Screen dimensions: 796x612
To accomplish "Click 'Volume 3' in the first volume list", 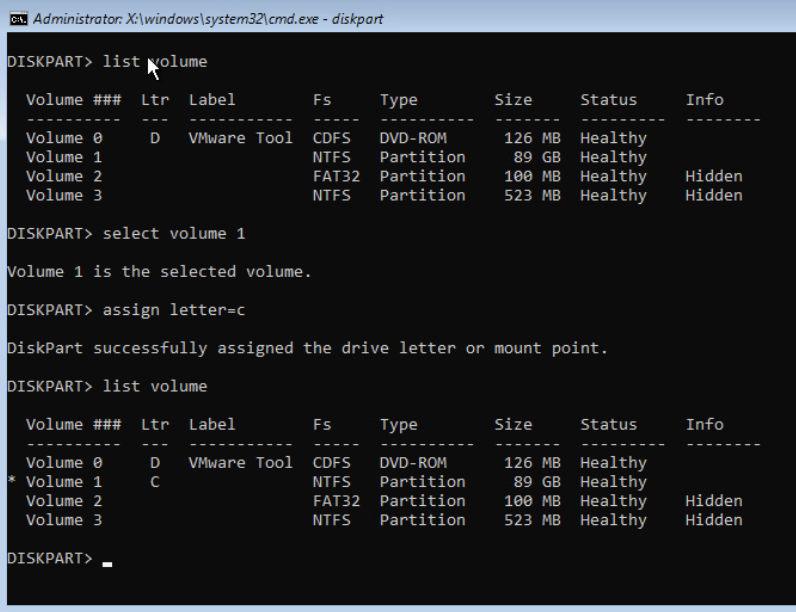I will coord(64,195).
